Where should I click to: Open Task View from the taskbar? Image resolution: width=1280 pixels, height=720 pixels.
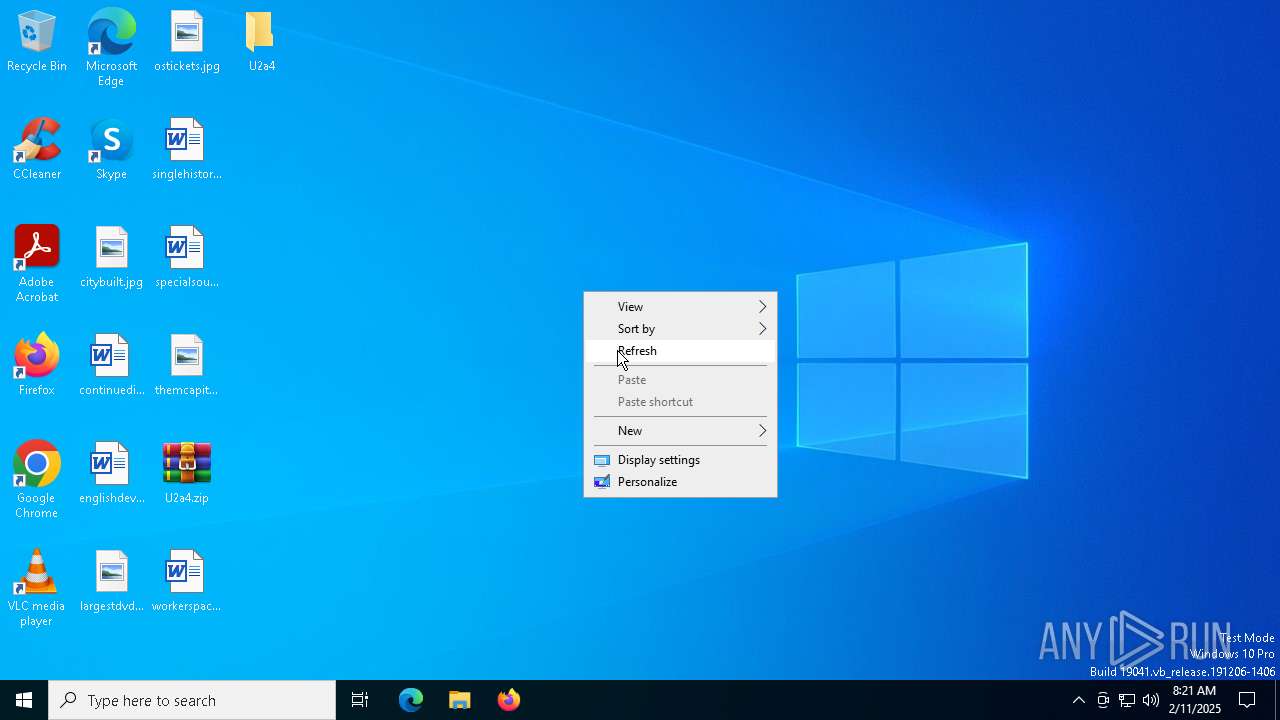(360, 700)
